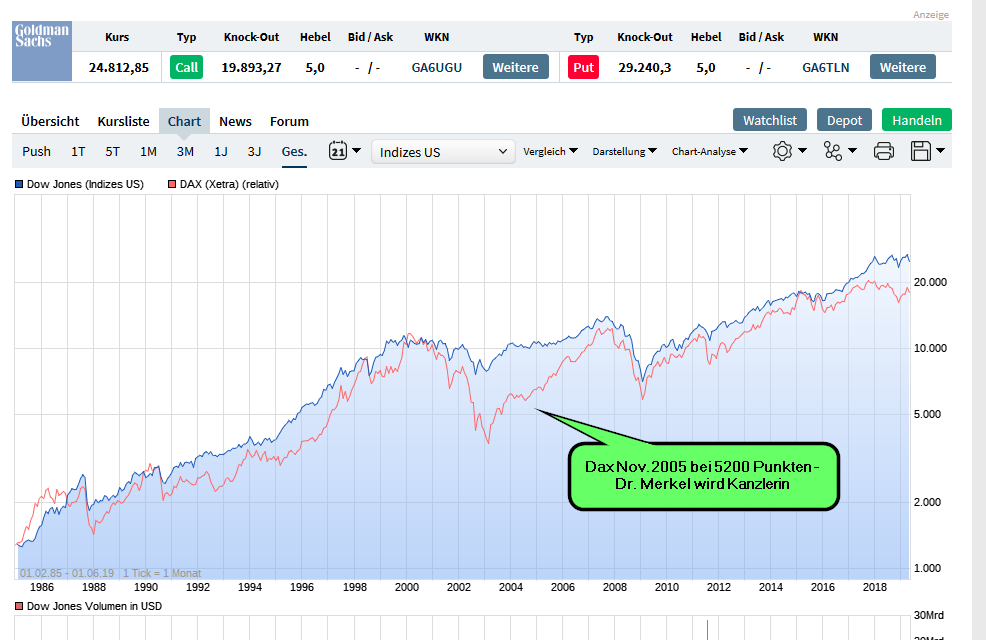Open the Chart-Analyse dropdown
Screen dimensions: 986x640
(x=710, y=152)
